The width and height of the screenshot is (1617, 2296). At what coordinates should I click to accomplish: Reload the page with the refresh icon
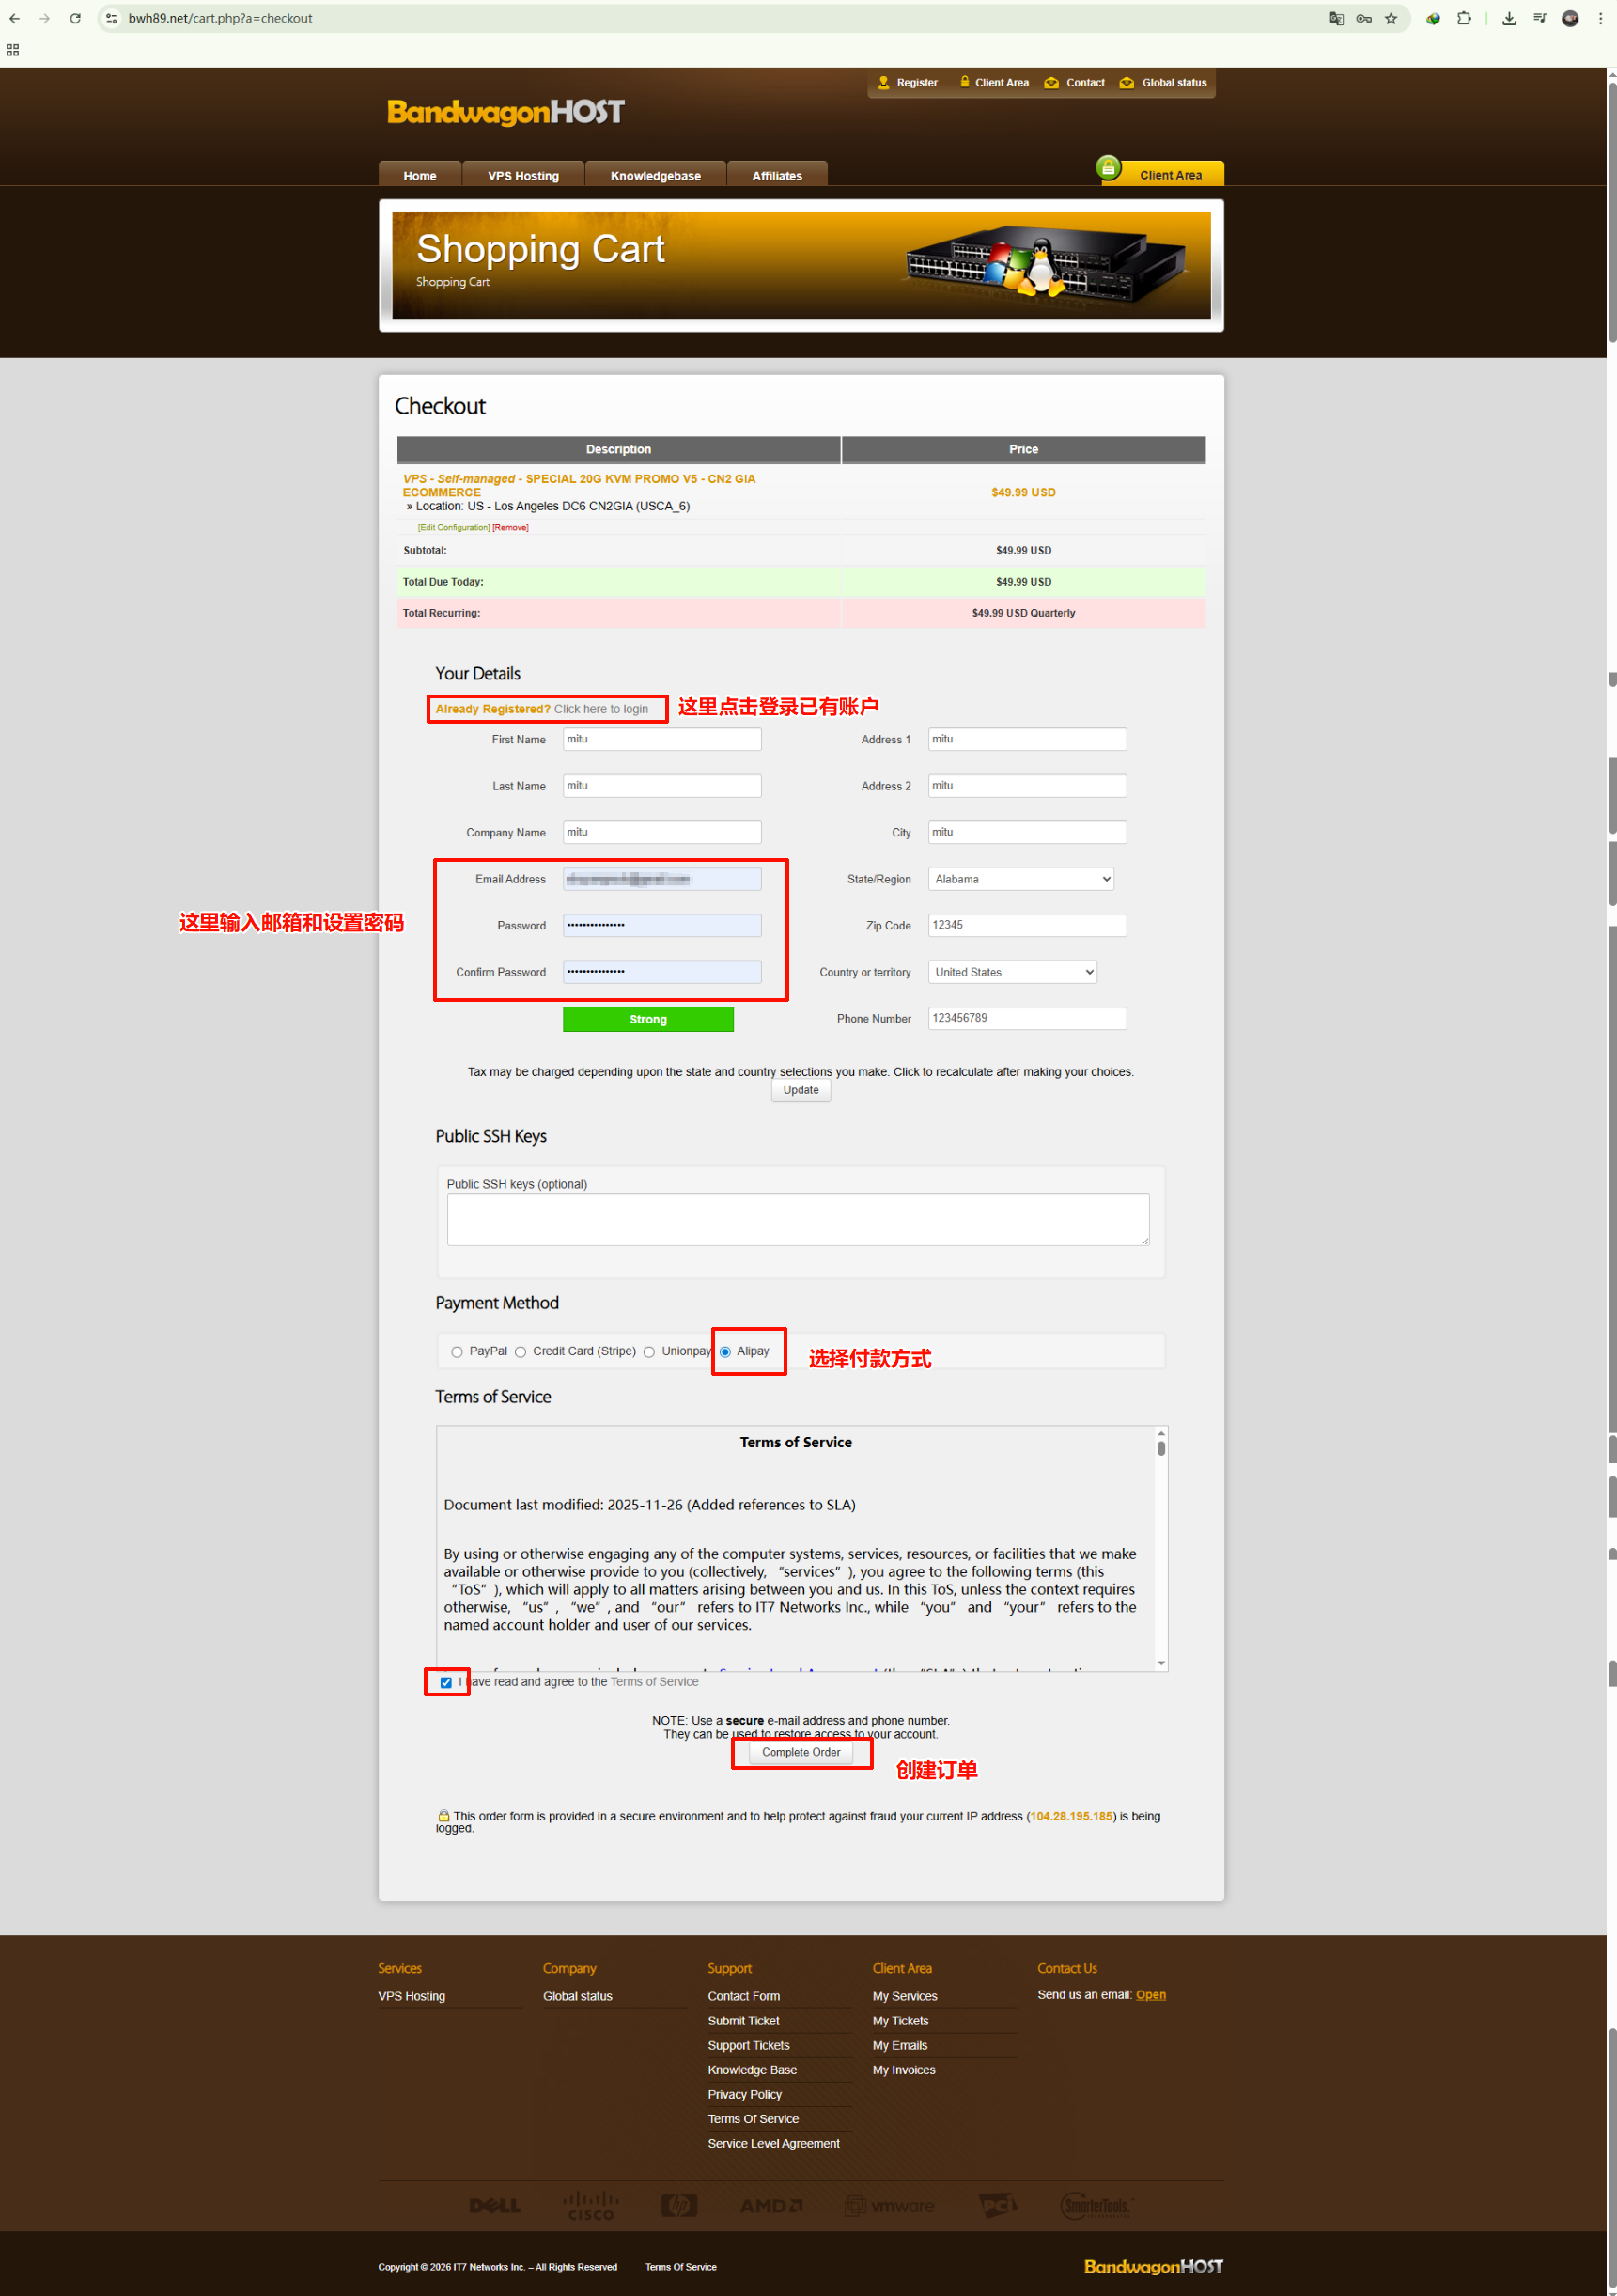coord(75,18)
